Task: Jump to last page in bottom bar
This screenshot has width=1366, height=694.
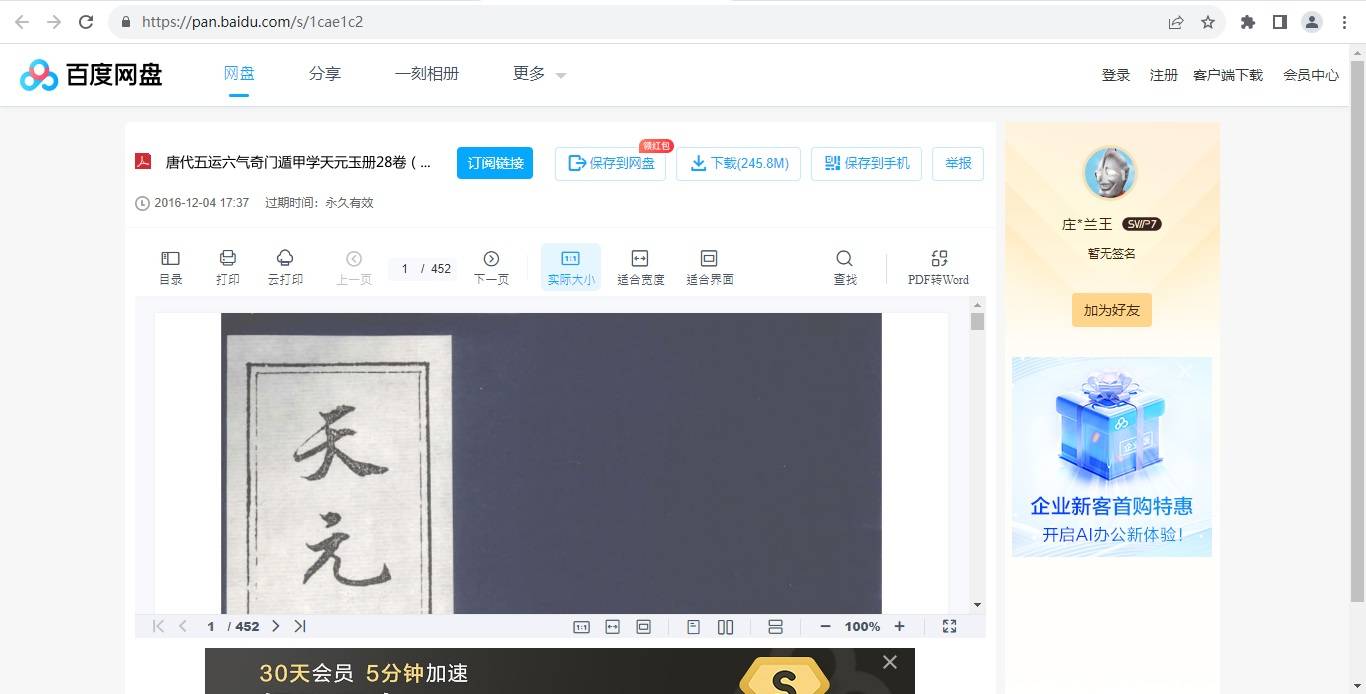Action: pyautogui.click(x=300, y=626)
